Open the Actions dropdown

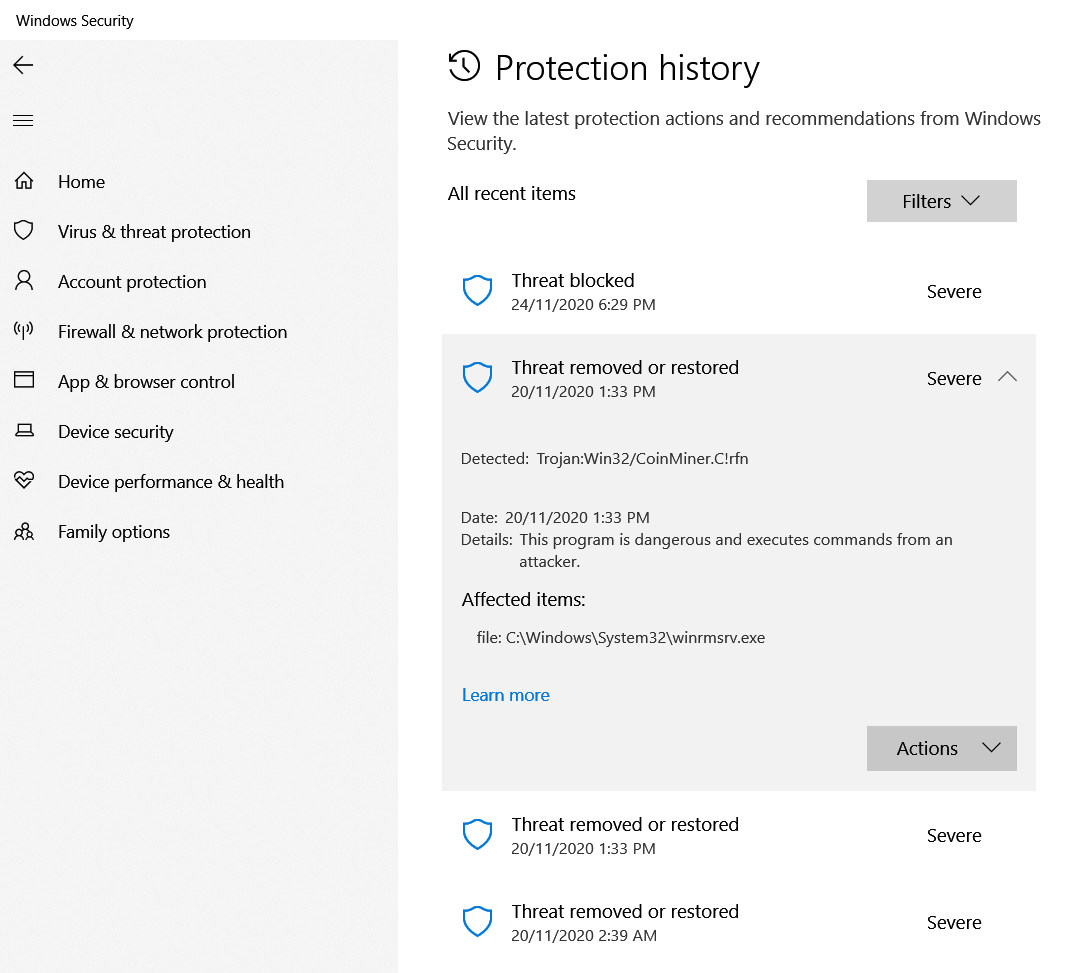click(x=942, y=749)
